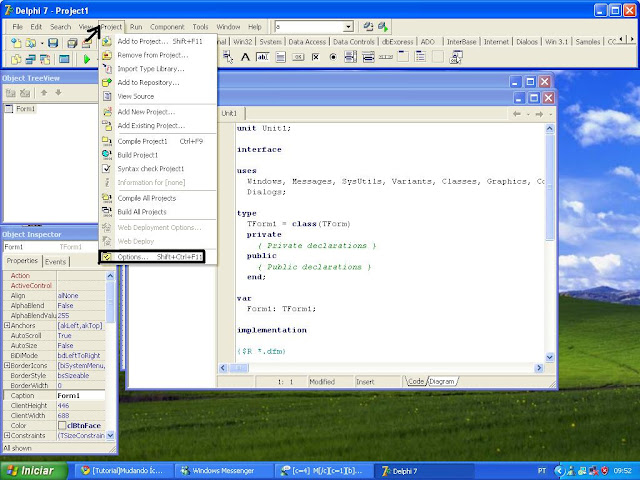Open the desktop layout combo box dropdown

click(x=348, y=27)
